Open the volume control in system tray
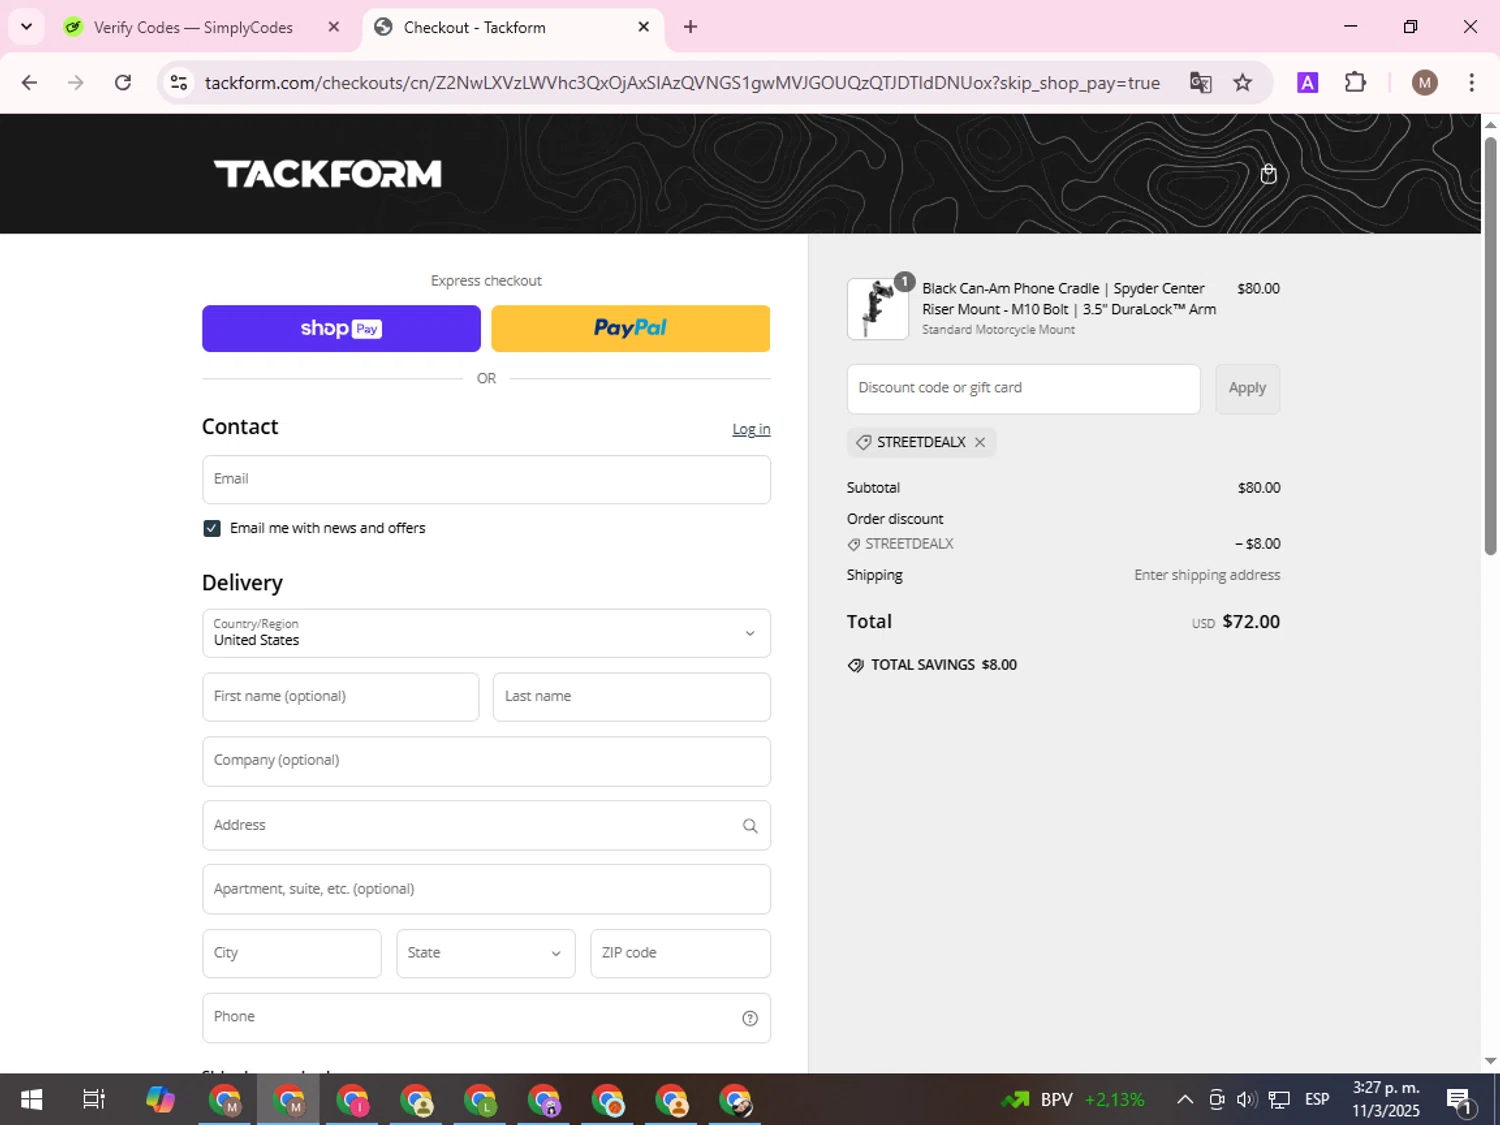The height and width of the screenshot is (1125, 1500). tap(1246, 1100)
